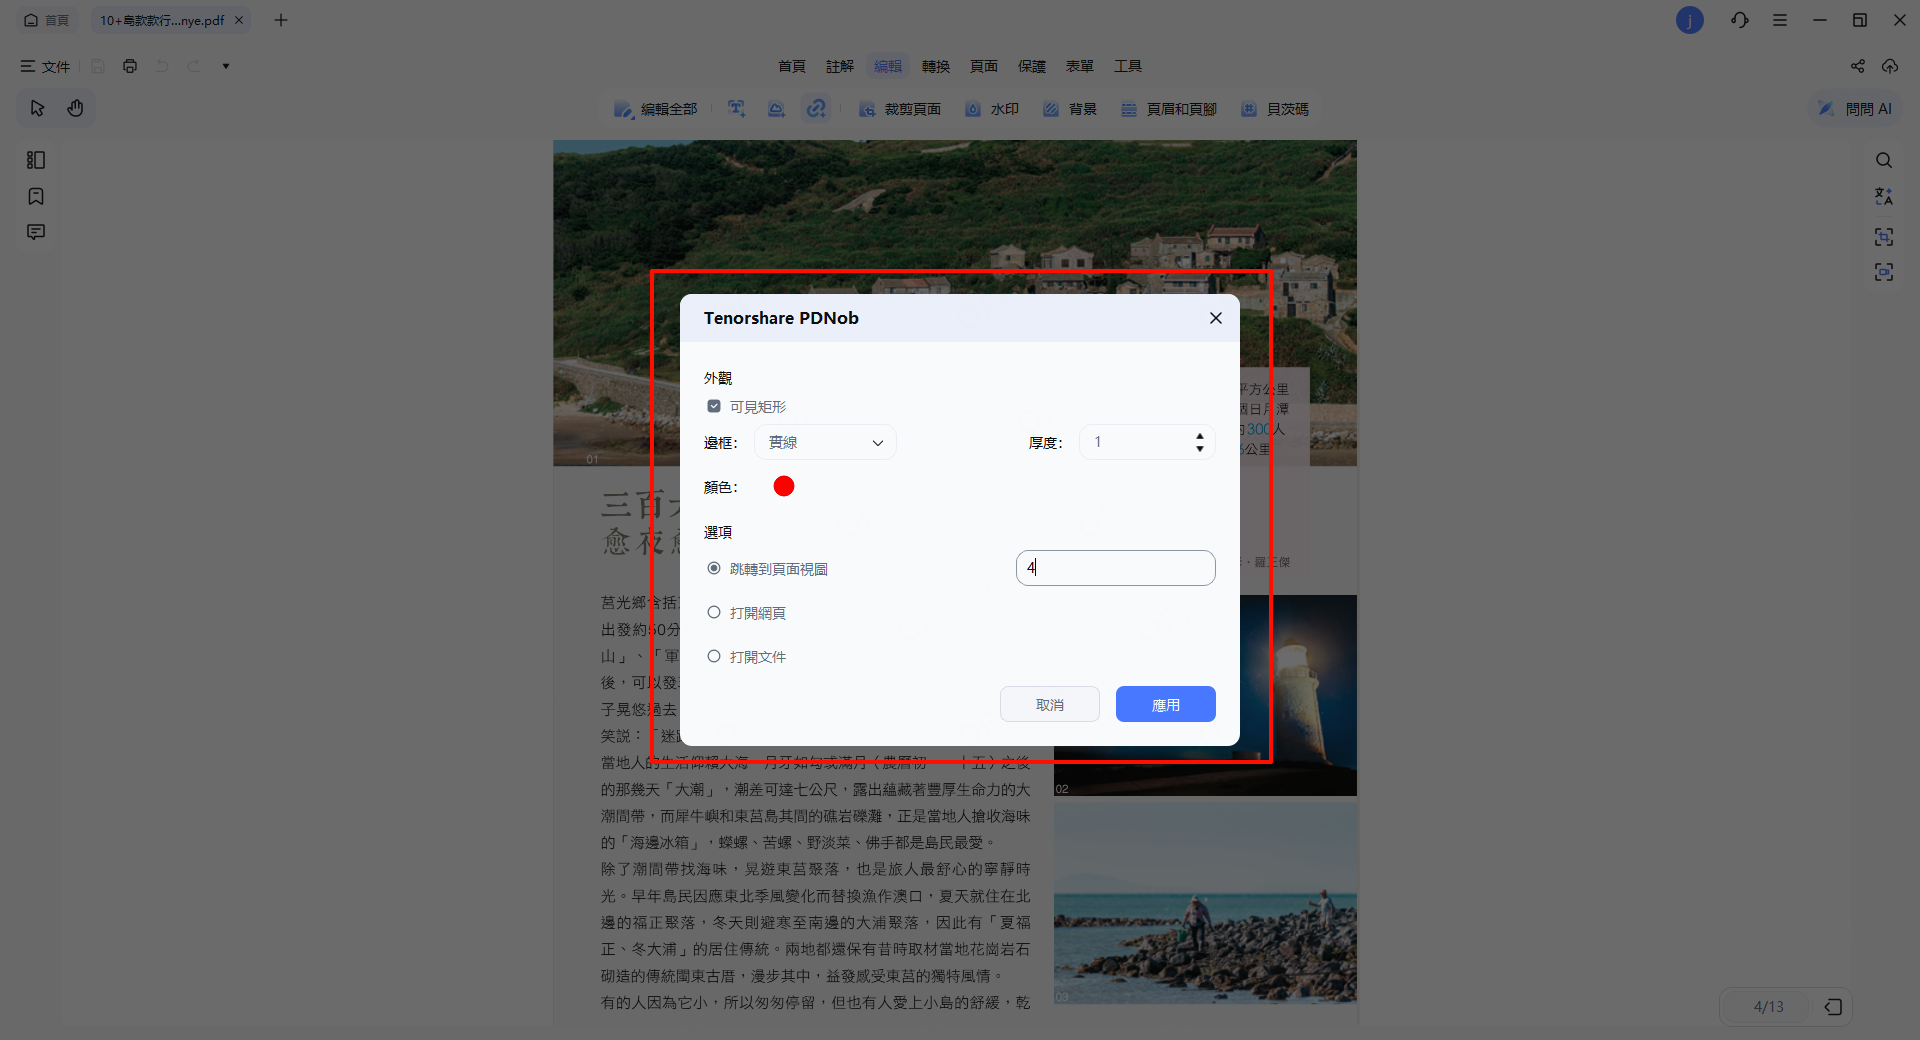Open the 註解 annotation menu
The image size is (1920, 1040).
click(840, 66)
